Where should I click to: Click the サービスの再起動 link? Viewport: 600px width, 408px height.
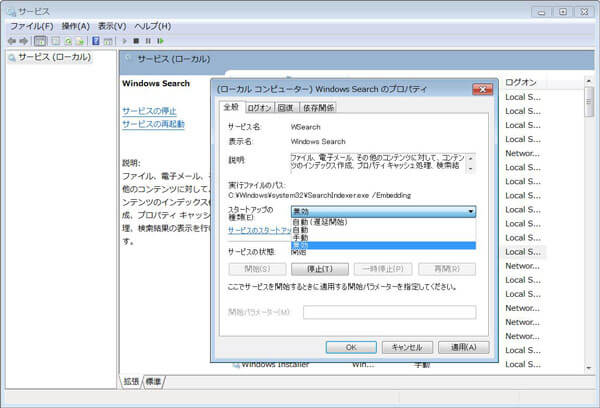click(153, 124)
